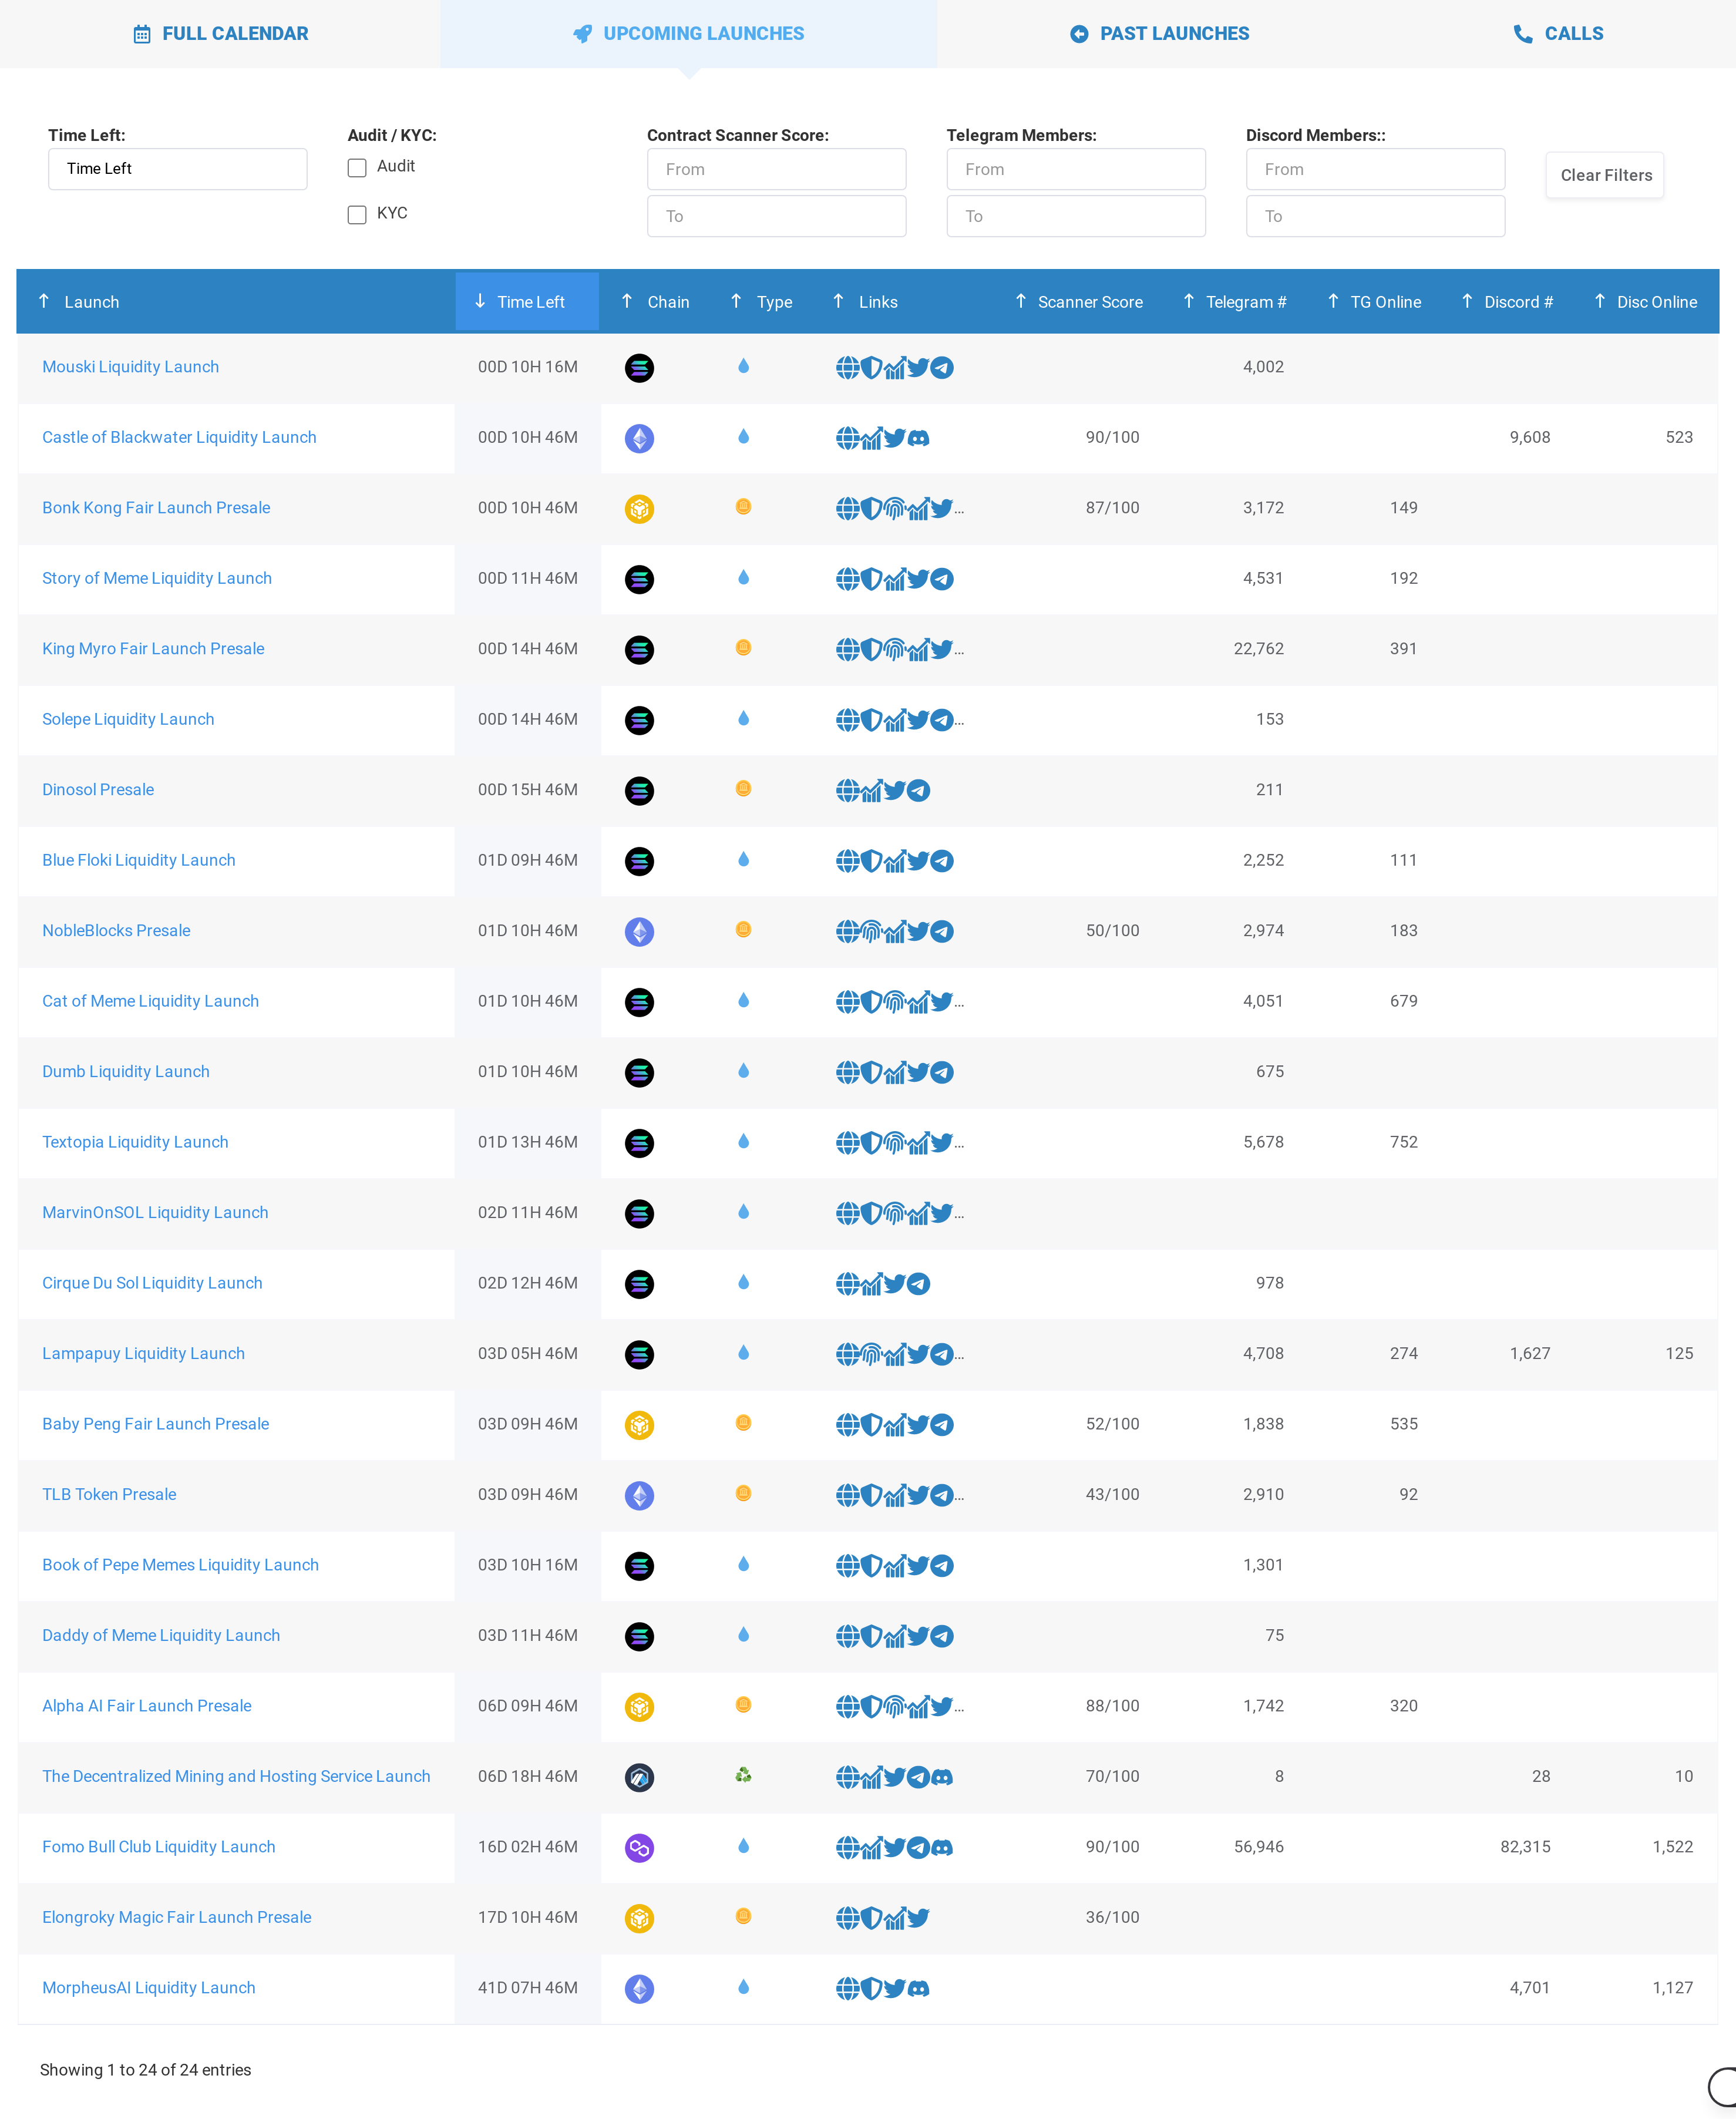Click presale coin type icon in Dinosol row

tap(743, 789)
